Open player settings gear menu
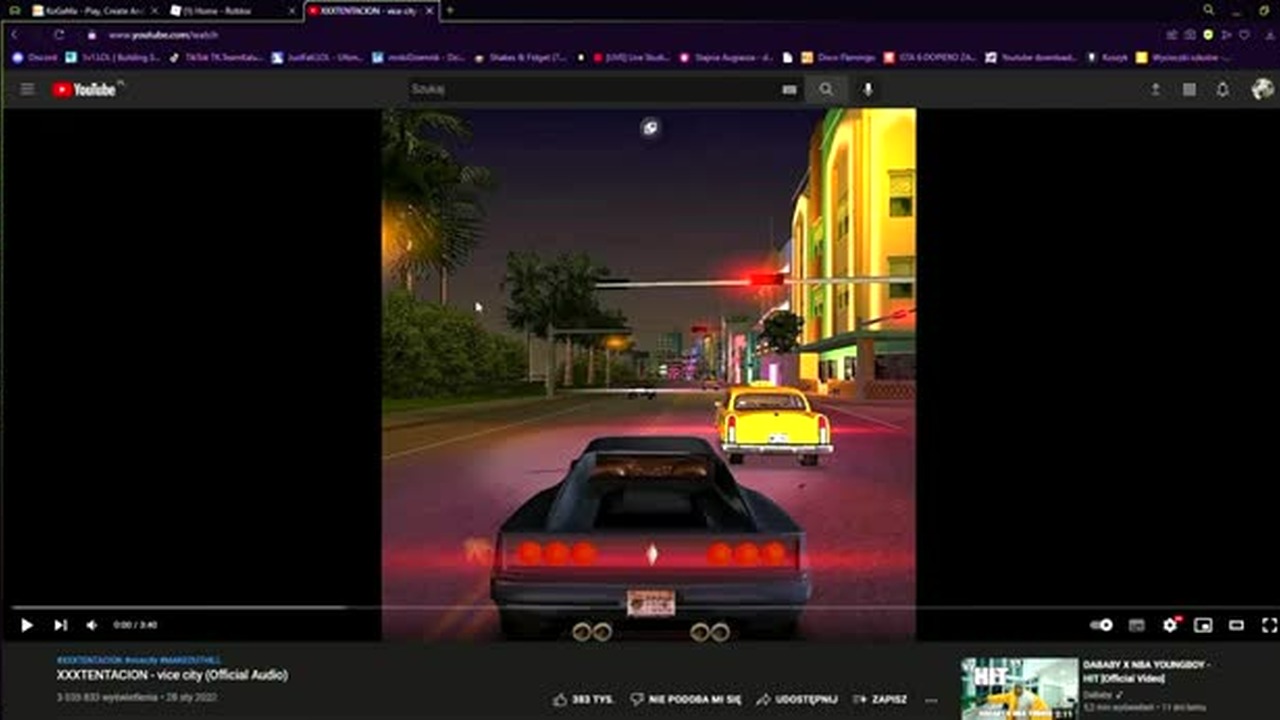Image resolution: width=1280 pixels, height=720 pixels. tap(1170, 625)
